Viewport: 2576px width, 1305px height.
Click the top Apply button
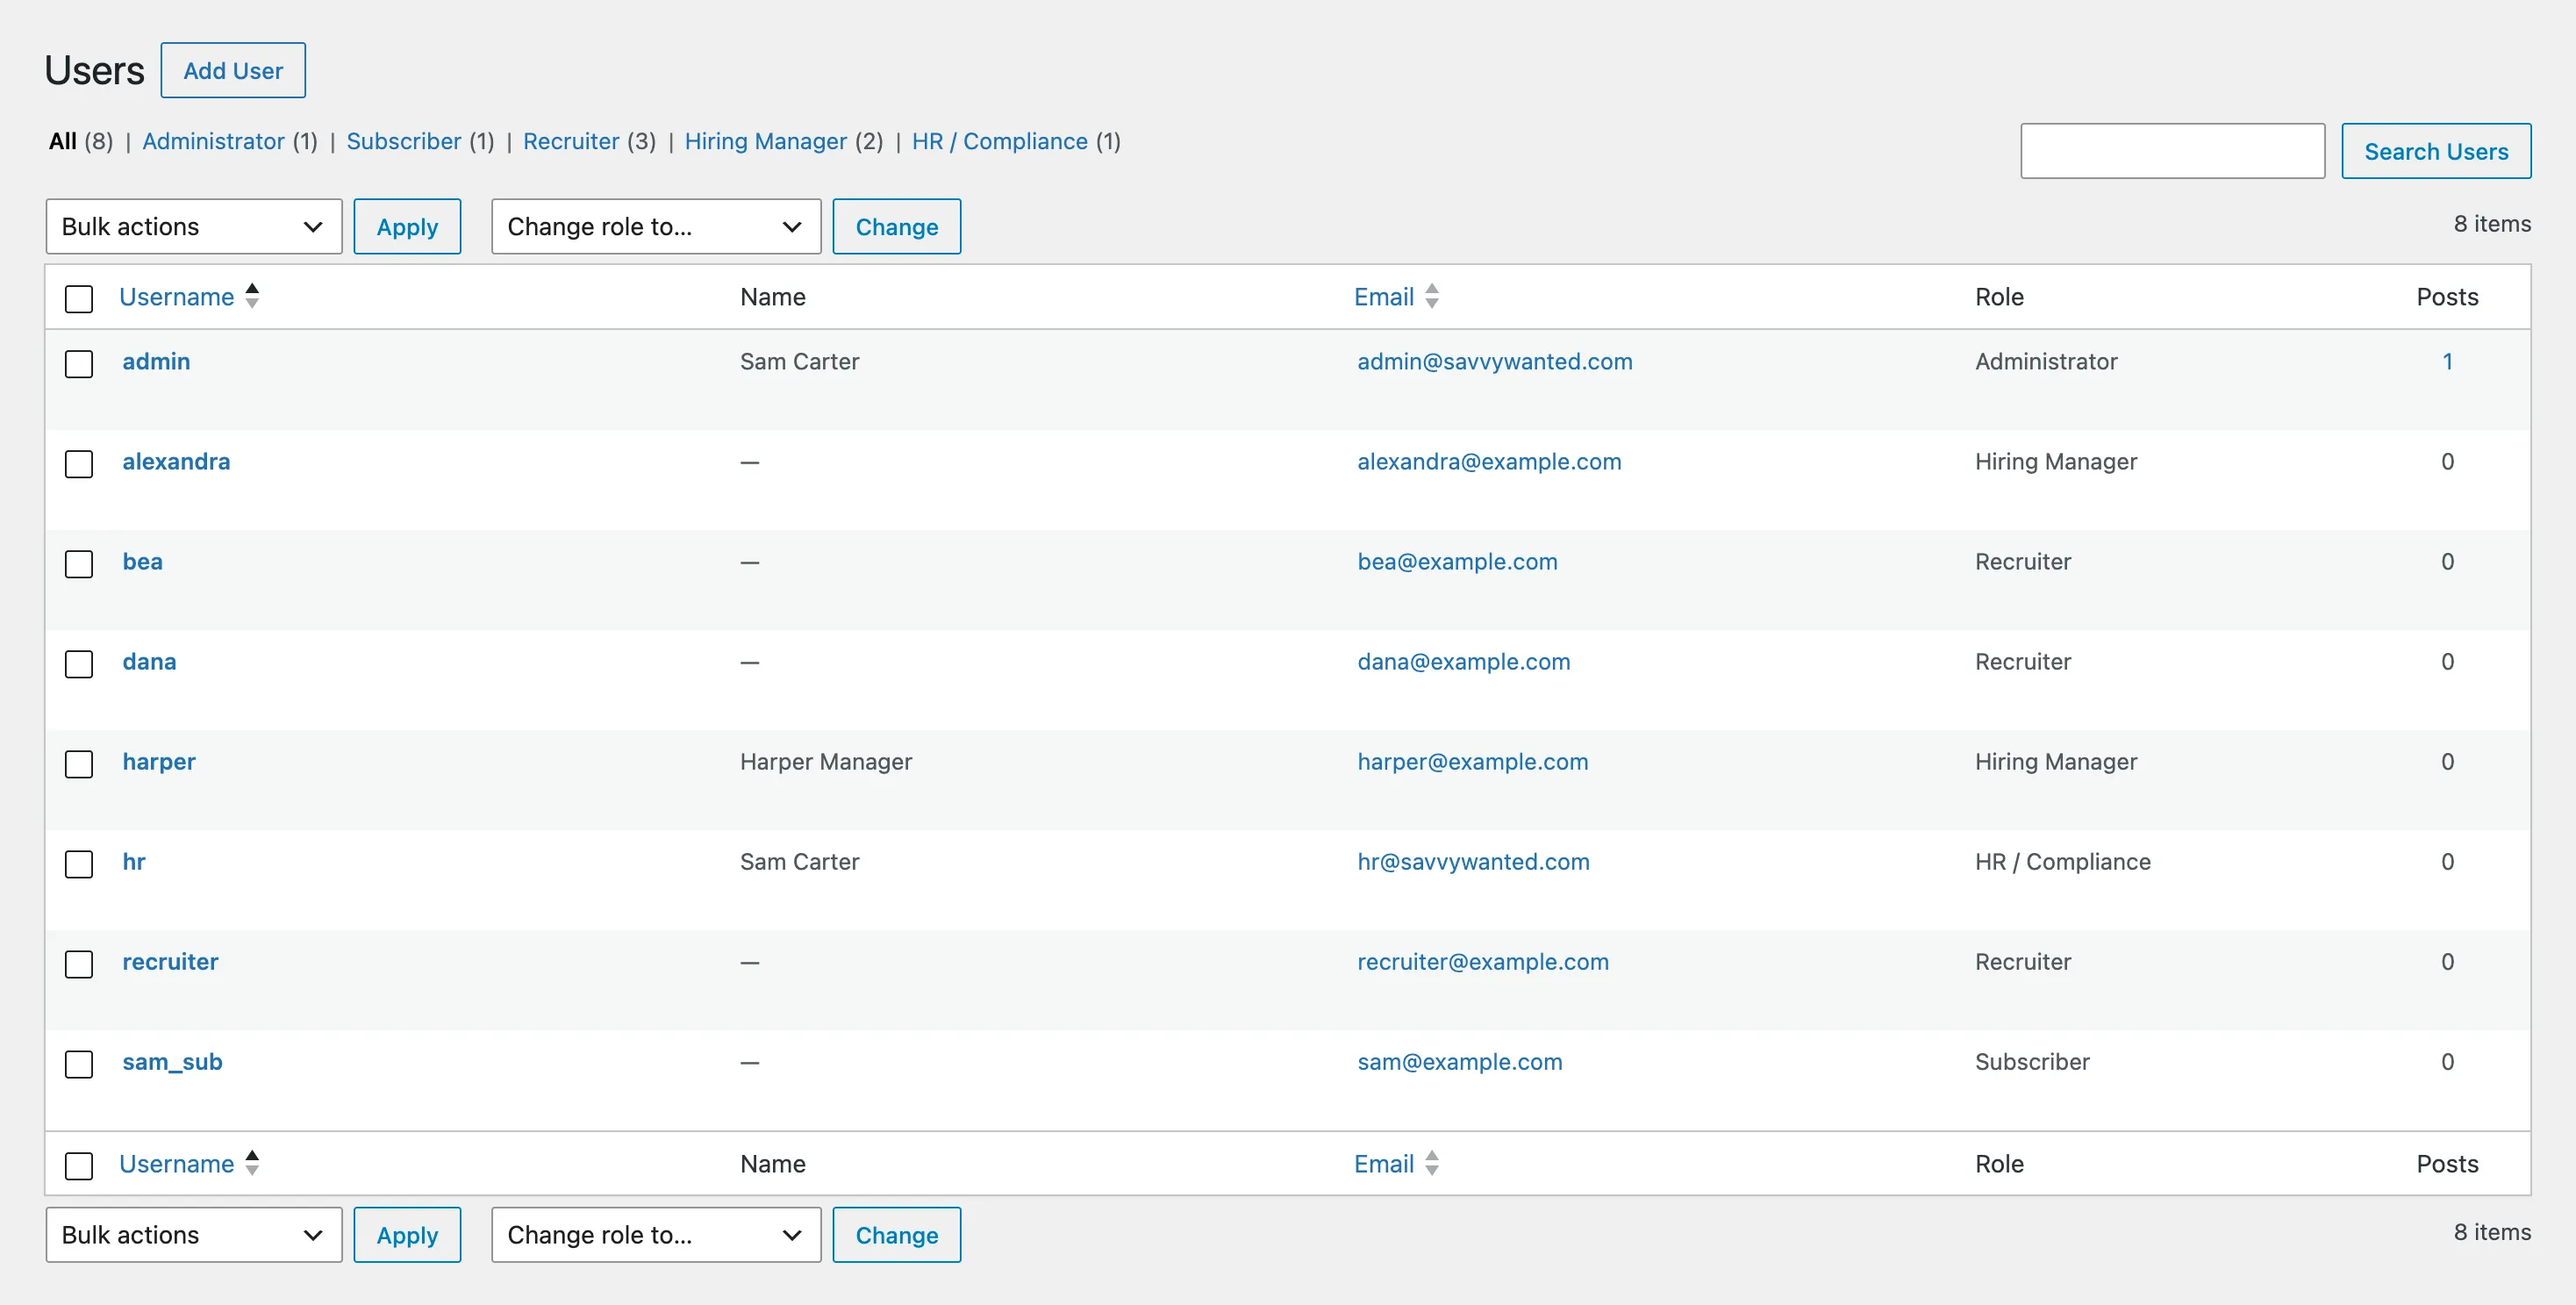click(407, 227)
